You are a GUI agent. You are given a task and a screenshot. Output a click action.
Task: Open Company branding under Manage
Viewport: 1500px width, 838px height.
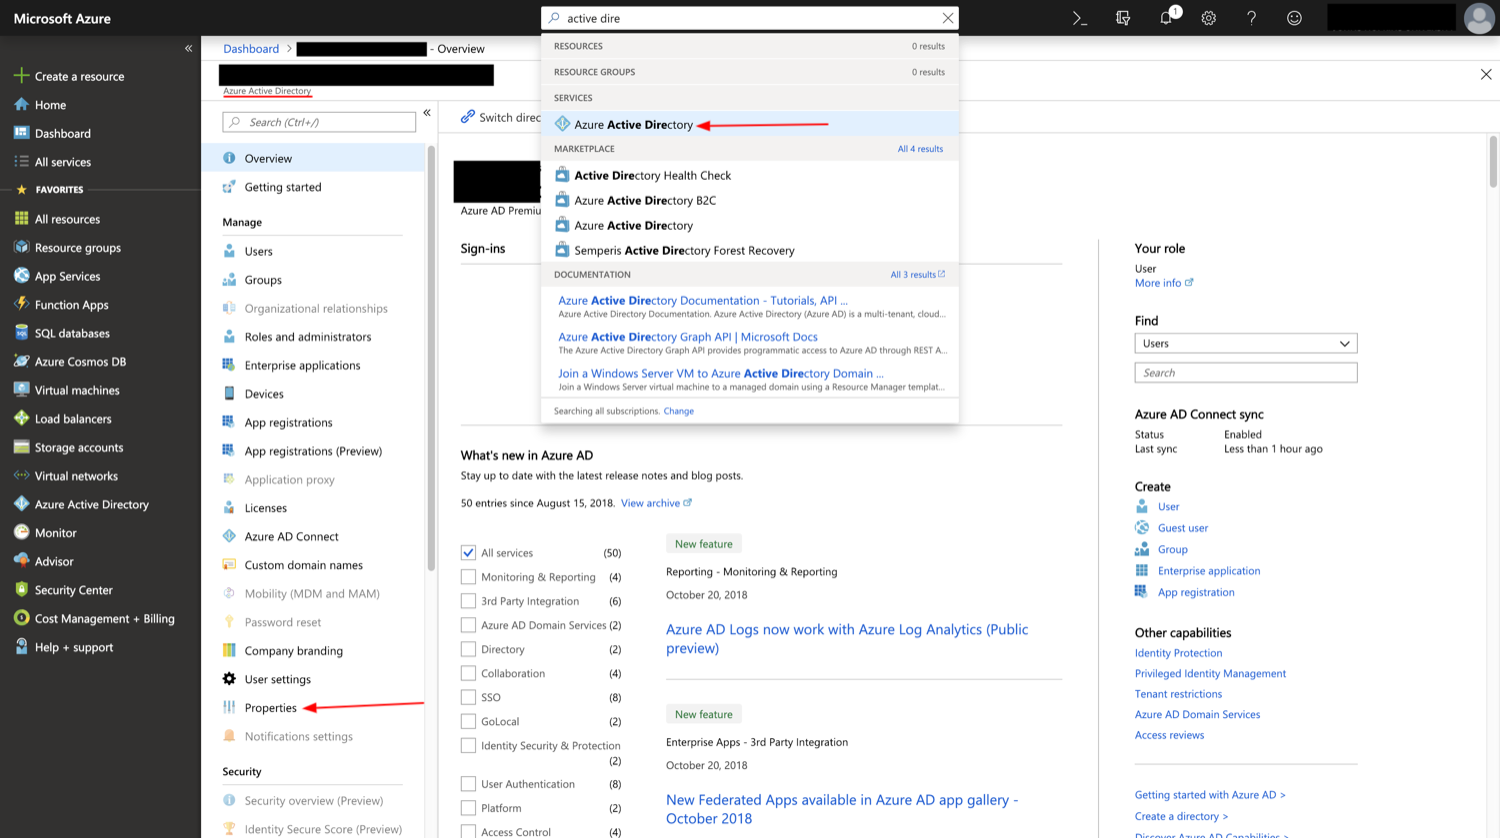[293, 651]
